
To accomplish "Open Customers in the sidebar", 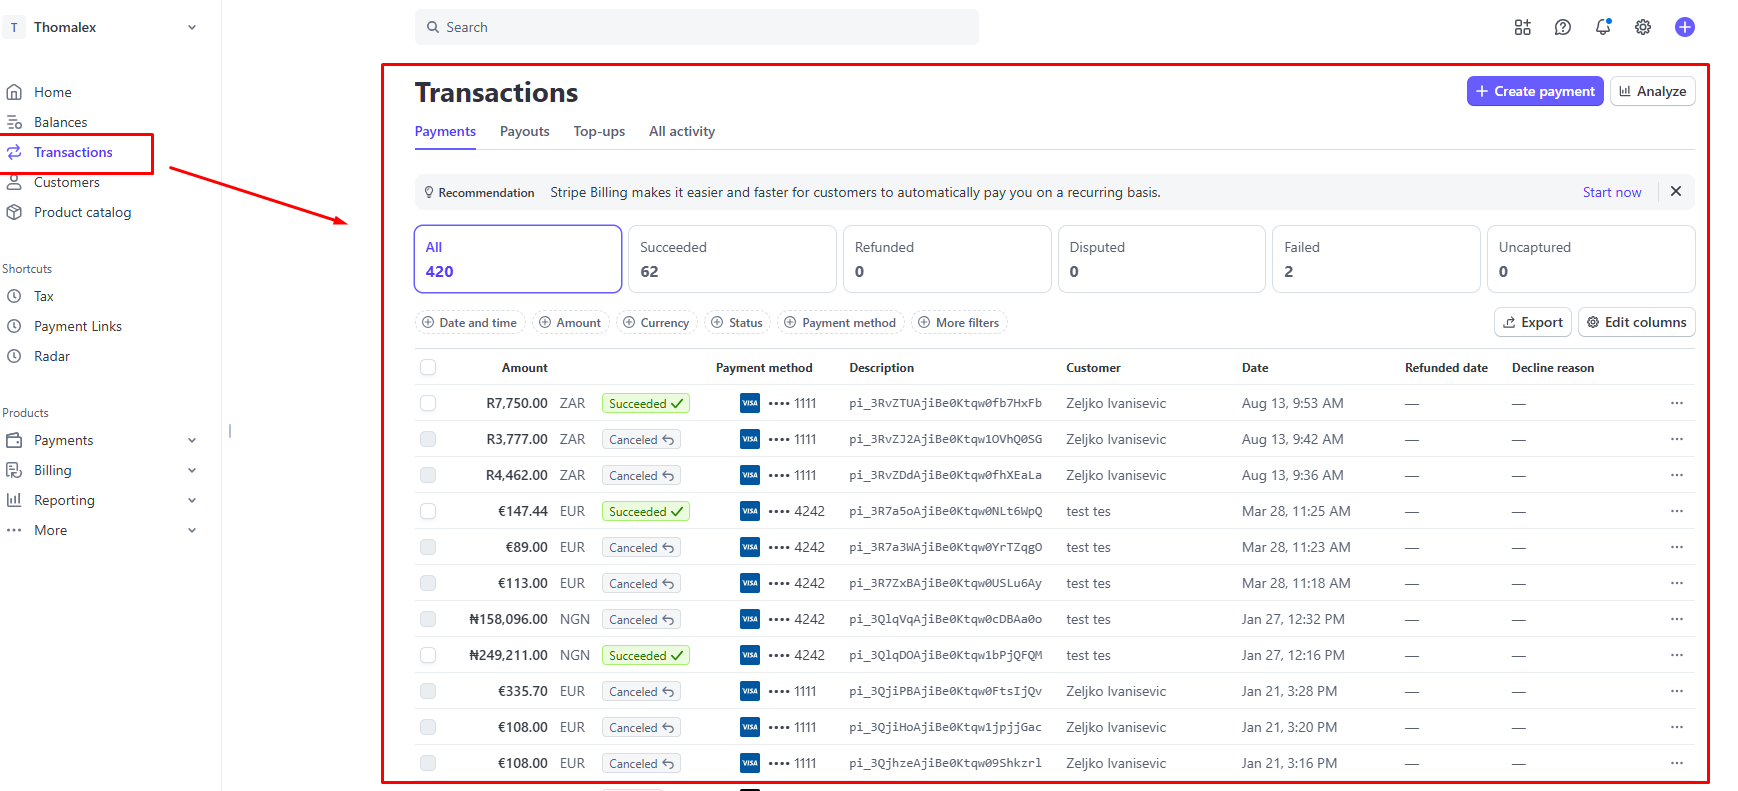I will 67,182.
